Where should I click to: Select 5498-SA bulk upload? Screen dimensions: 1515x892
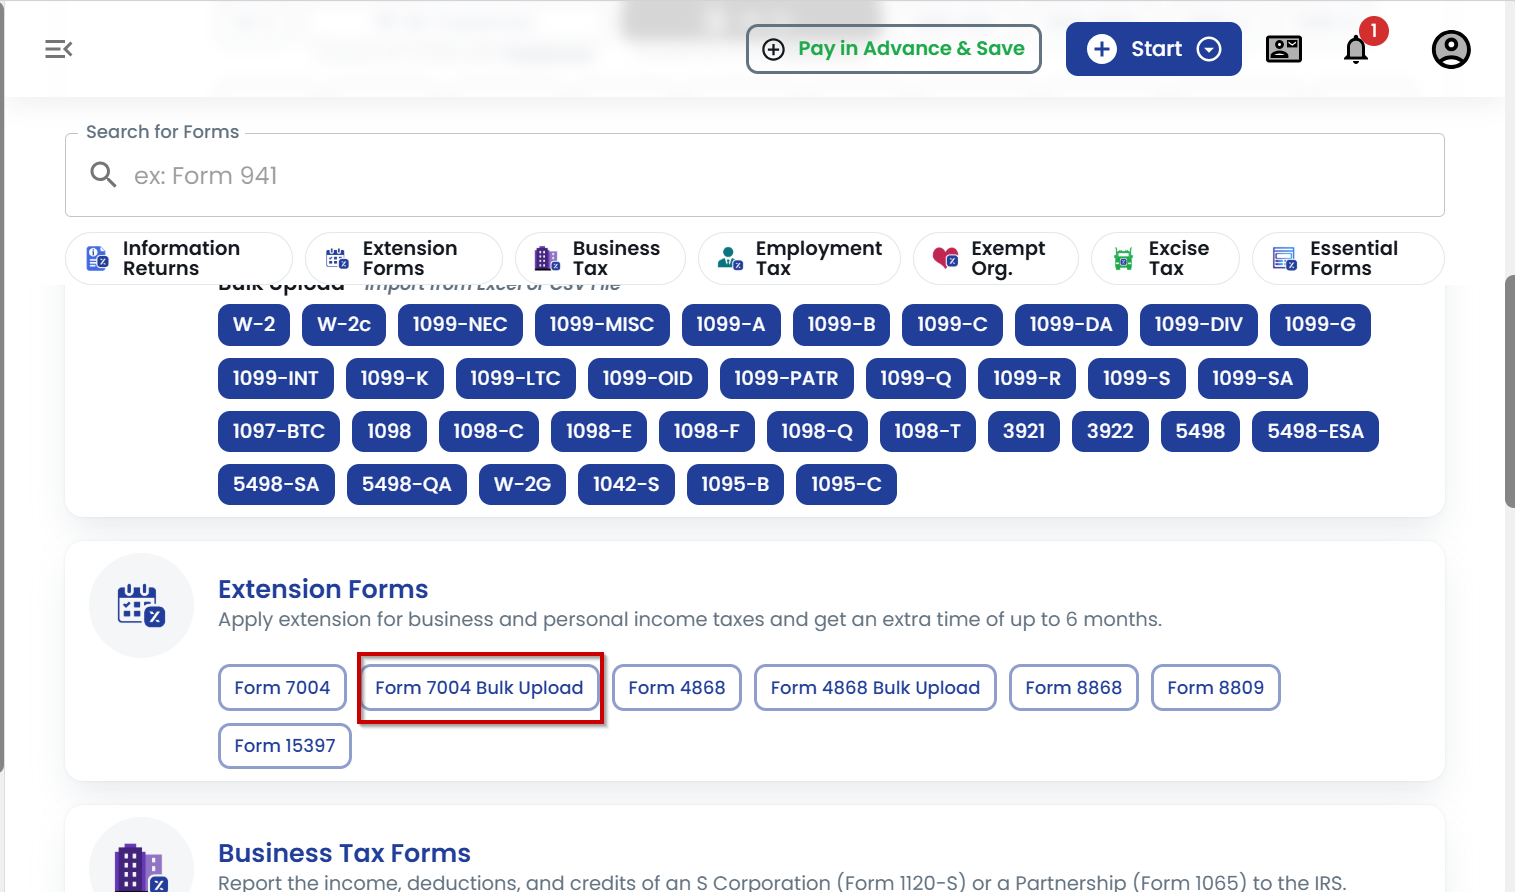(x=276, y=484)
